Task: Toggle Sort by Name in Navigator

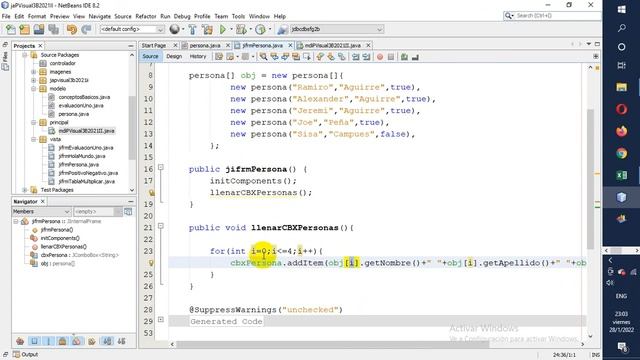Action: 107,341
